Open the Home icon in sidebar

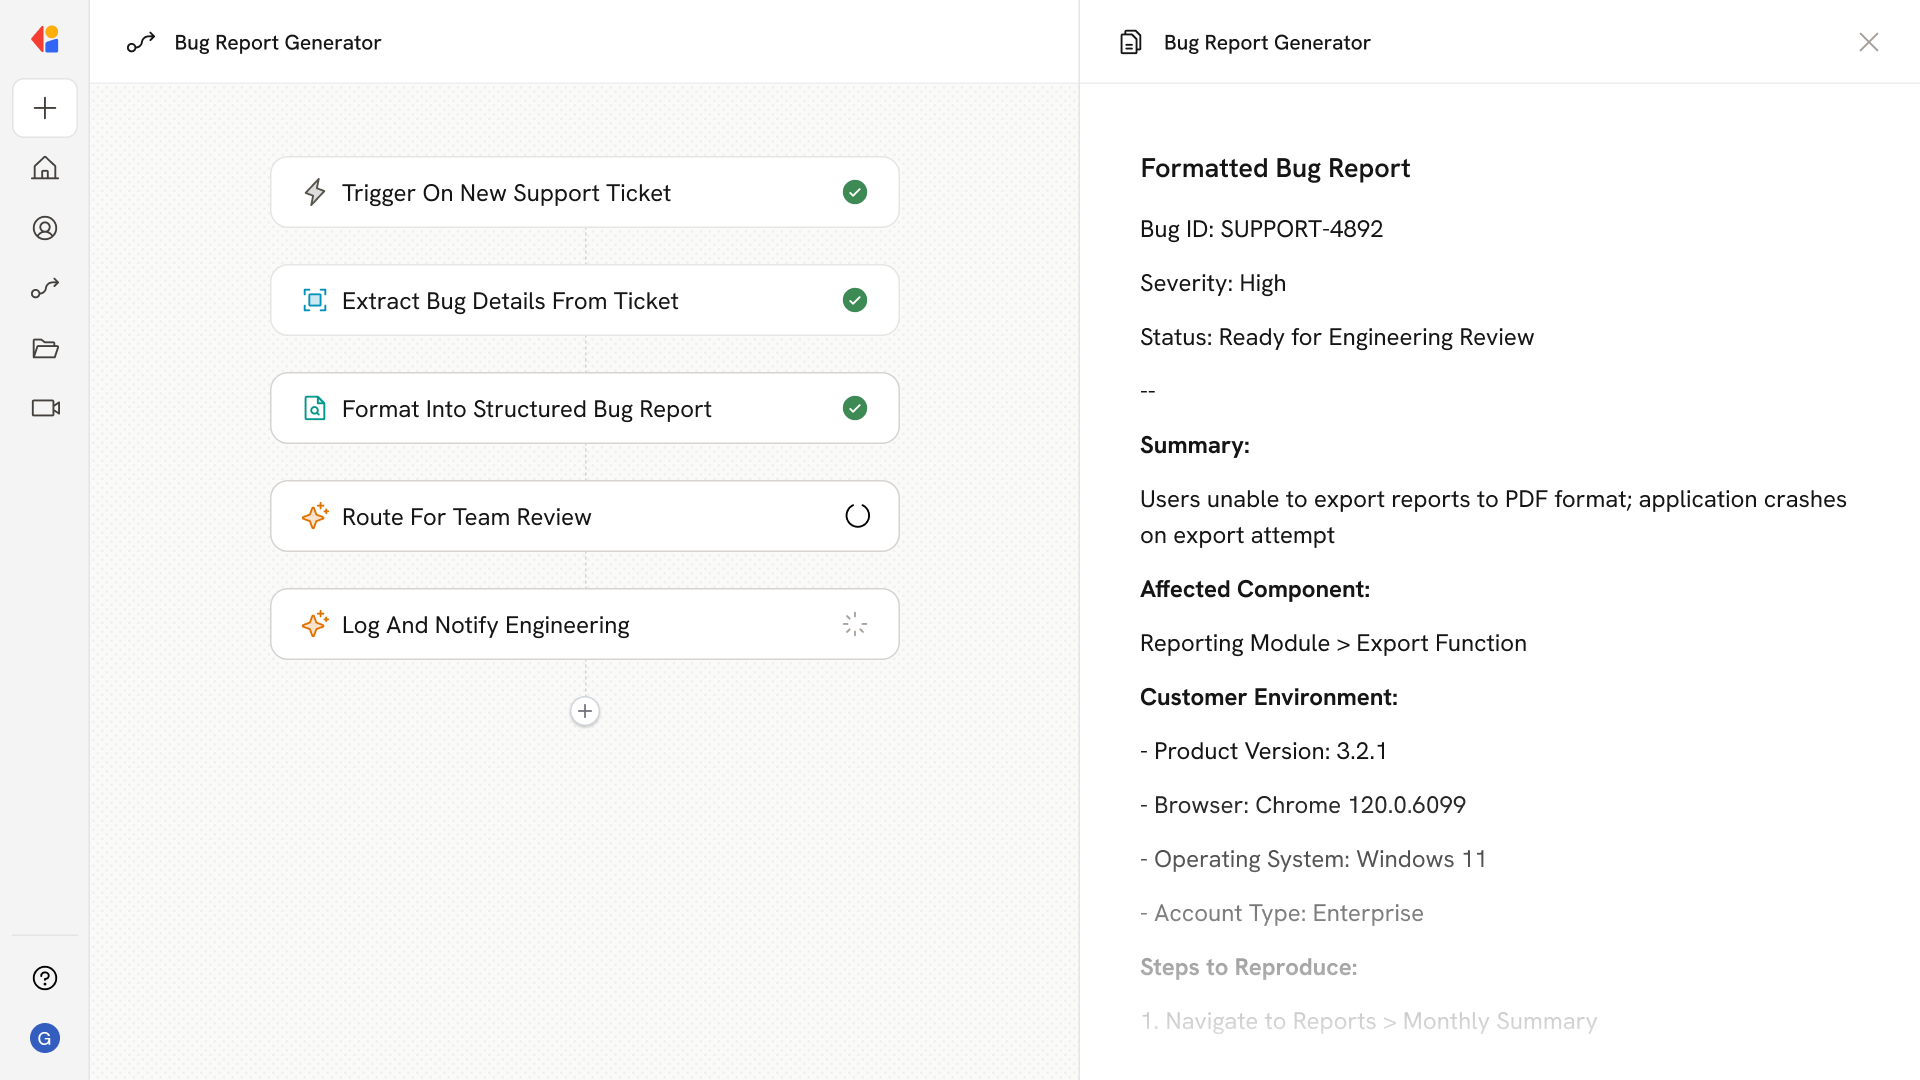click(45, 168)
